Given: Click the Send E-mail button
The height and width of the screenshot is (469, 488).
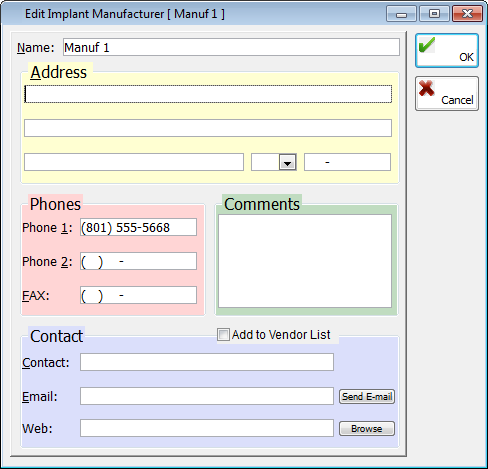Looking at the screenshot, I should click(x=367, y=397).
